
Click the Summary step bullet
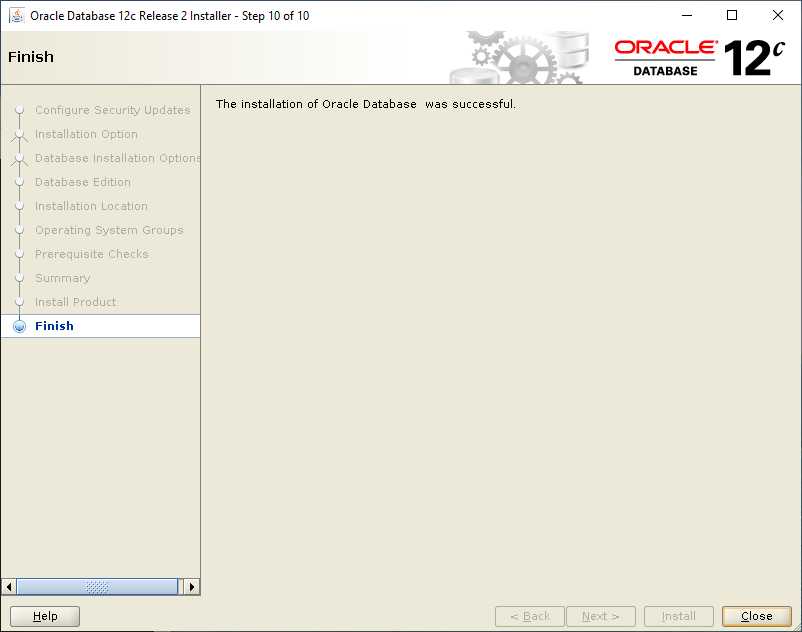[19, 278]
